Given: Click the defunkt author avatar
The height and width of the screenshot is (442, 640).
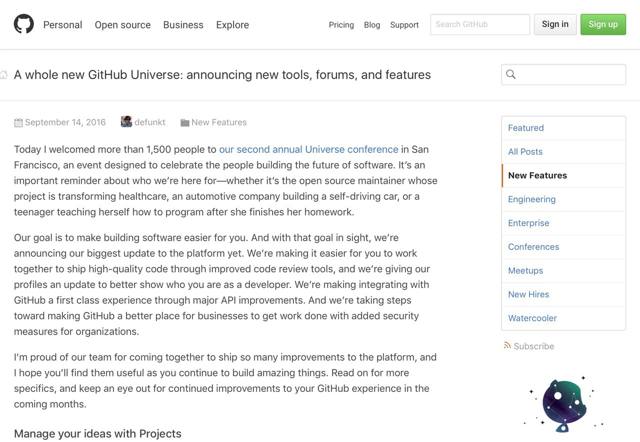Looking at the screenshot, I should pyautogui.click(x=126, y=122).
